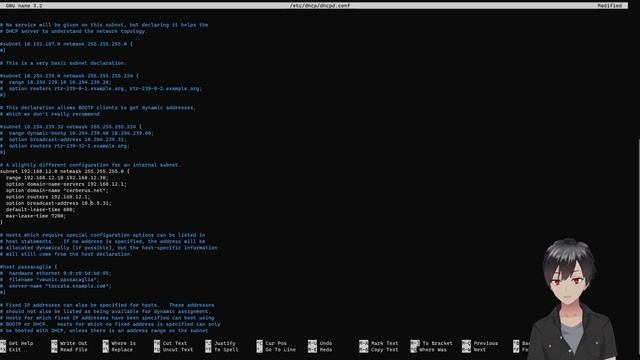Click the Next shortcut label
Image resolution: width=640 pixels, height=360 pixels.
480,350
